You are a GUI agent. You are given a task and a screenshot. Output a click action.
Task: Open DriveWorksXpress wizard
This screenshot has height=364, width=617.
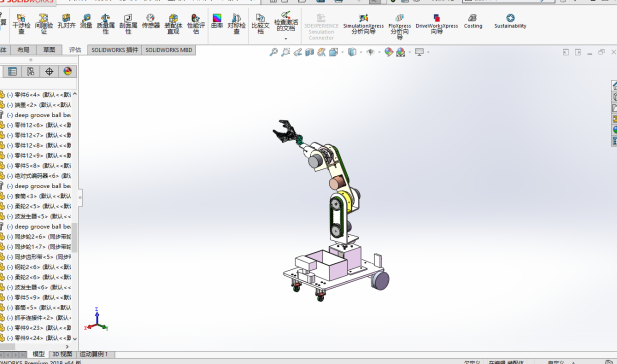click(x=437, y=24)
